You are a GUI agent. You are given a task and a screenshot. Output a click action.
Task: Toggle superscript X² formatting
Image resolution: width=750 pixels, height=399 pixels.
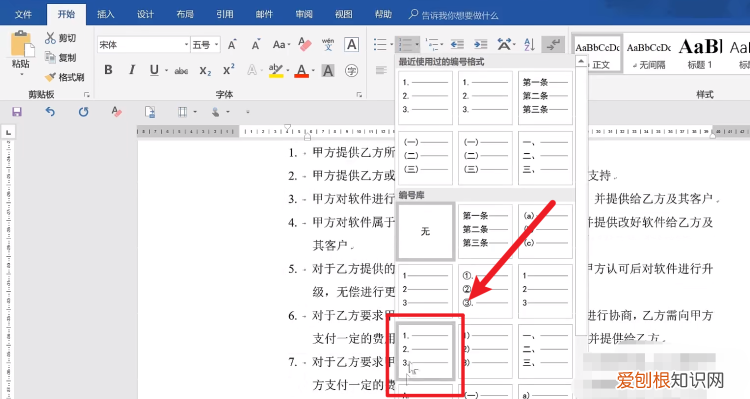[229, 70]
